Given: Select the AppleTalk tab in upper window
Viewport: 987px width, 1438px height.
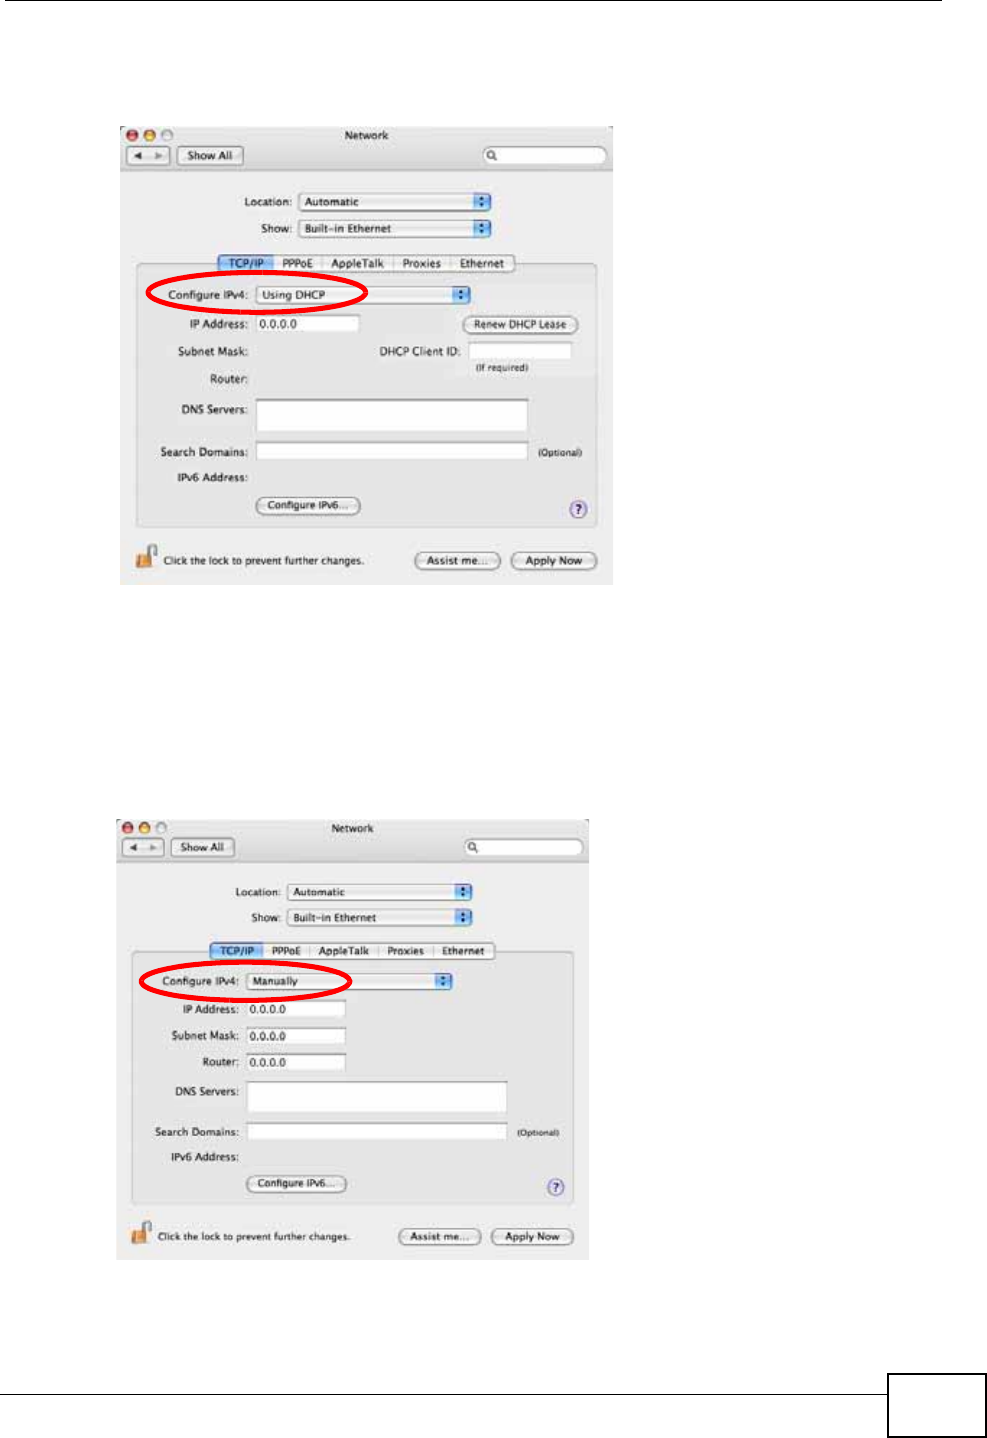Looking at the screenshot, I should pos(358,264).
